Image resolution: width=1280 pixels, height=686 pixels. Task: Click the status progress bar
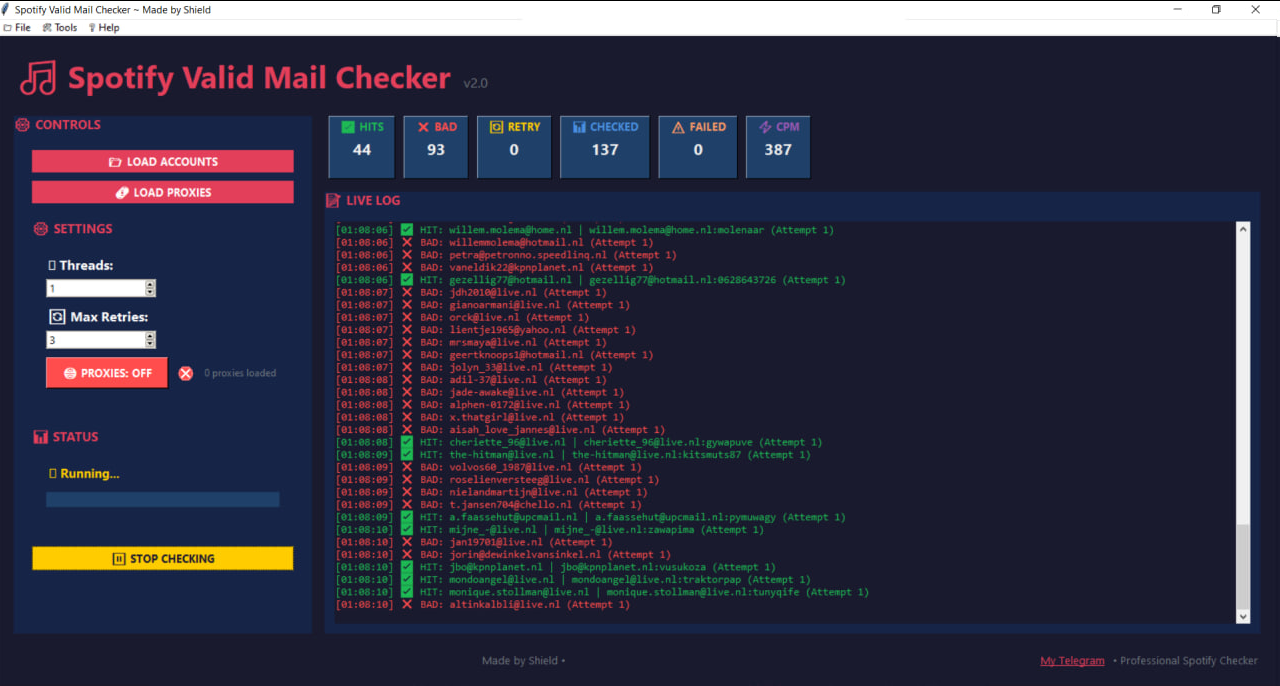(x=163, y=499)
